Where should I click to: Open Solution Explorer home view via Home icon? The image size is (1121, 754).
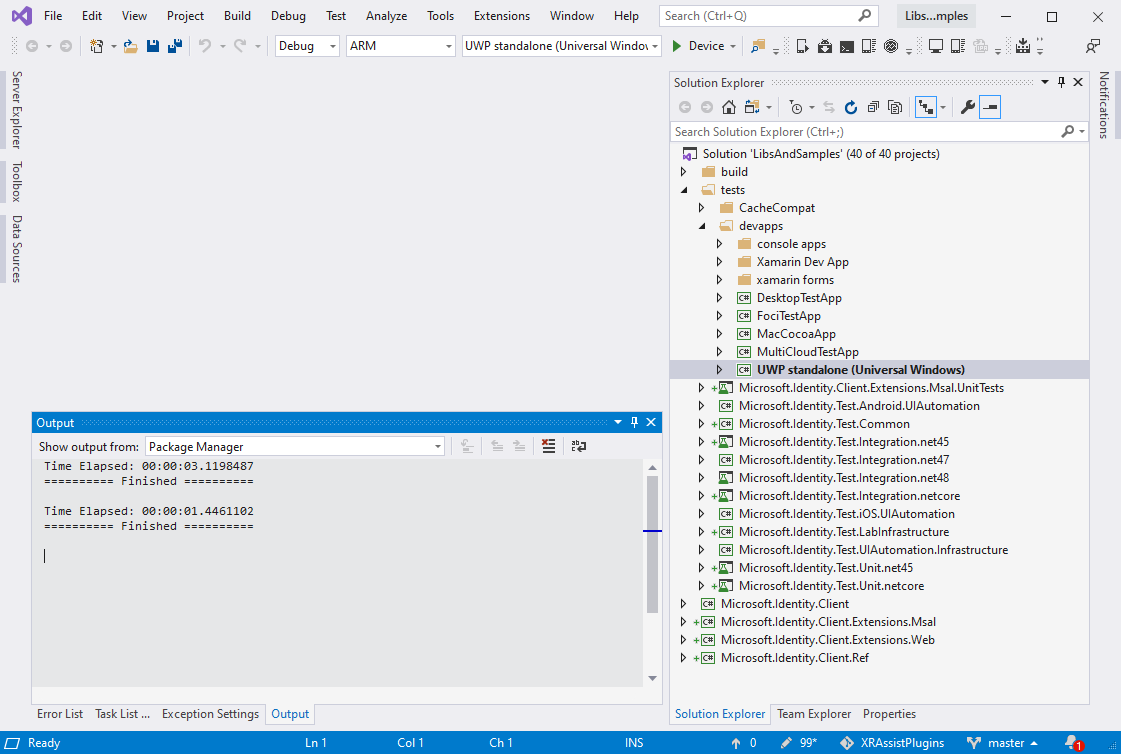pos(729,106)
